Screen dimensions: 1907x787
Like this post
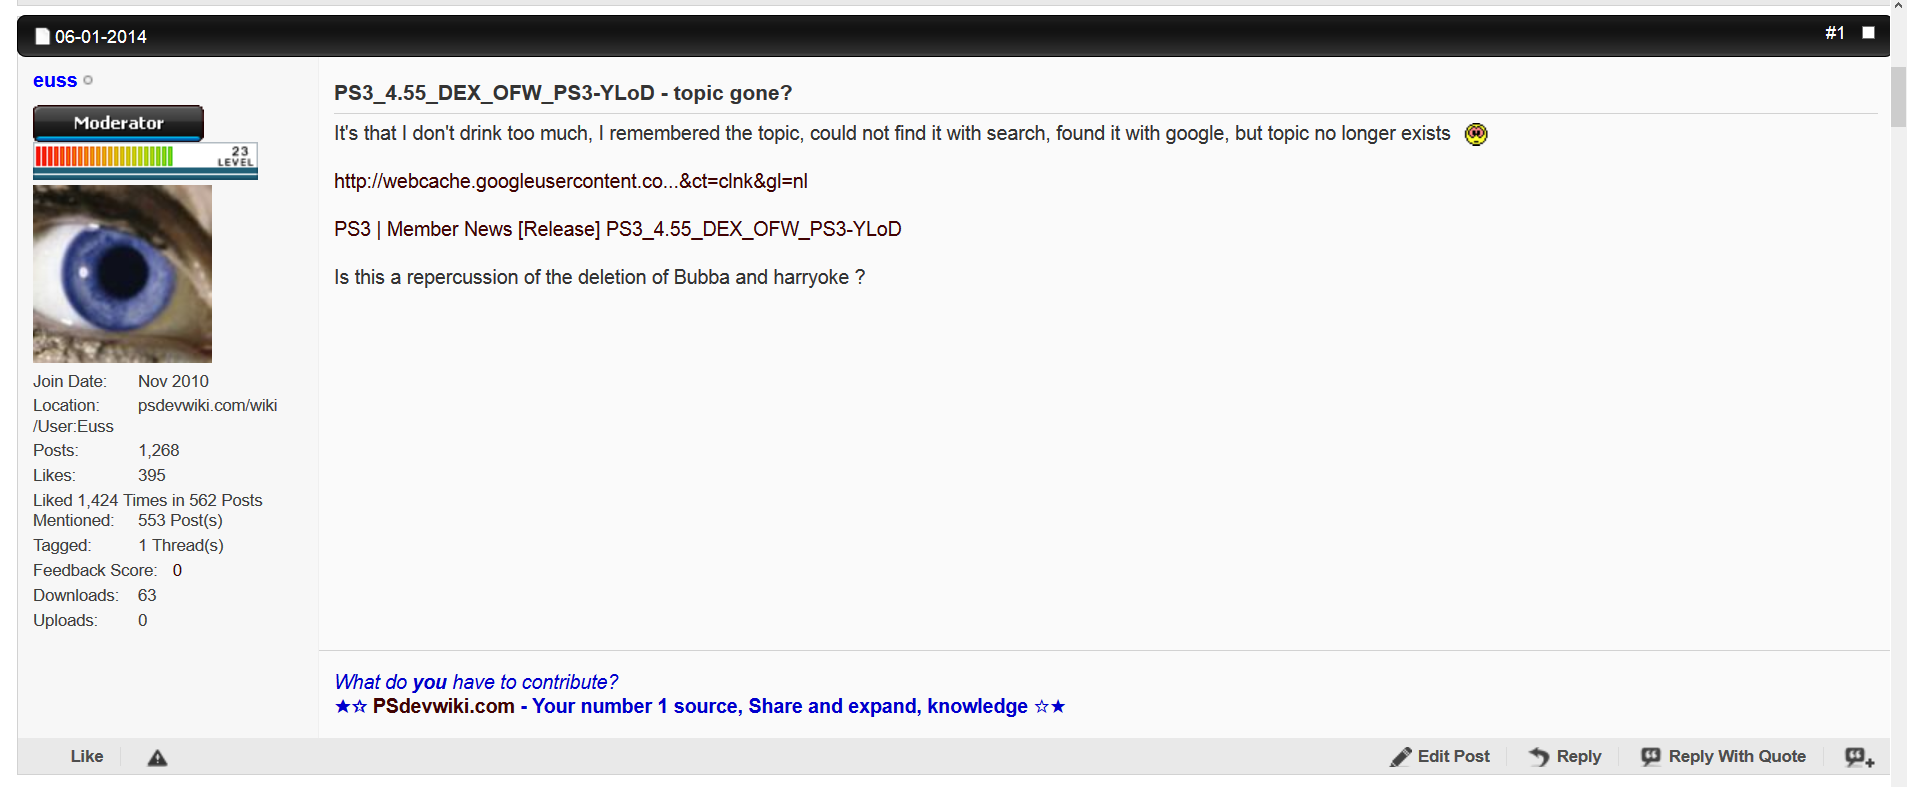coord(87,757)
